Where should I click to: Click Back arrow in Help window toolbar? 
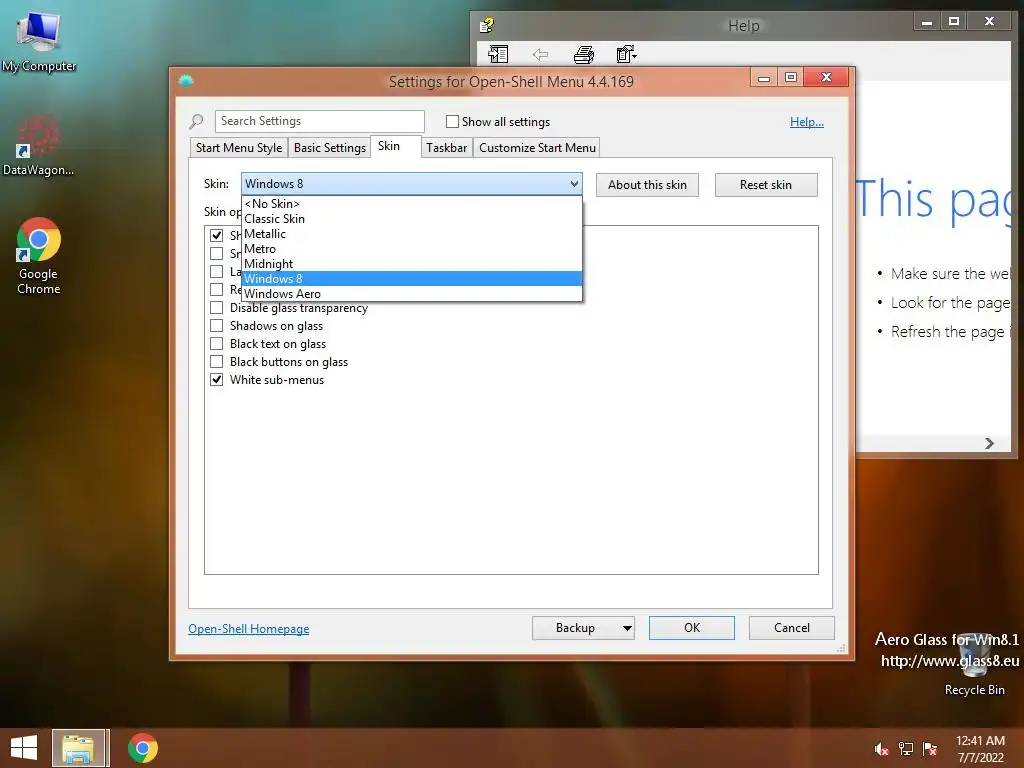click(x=540, y=54)
